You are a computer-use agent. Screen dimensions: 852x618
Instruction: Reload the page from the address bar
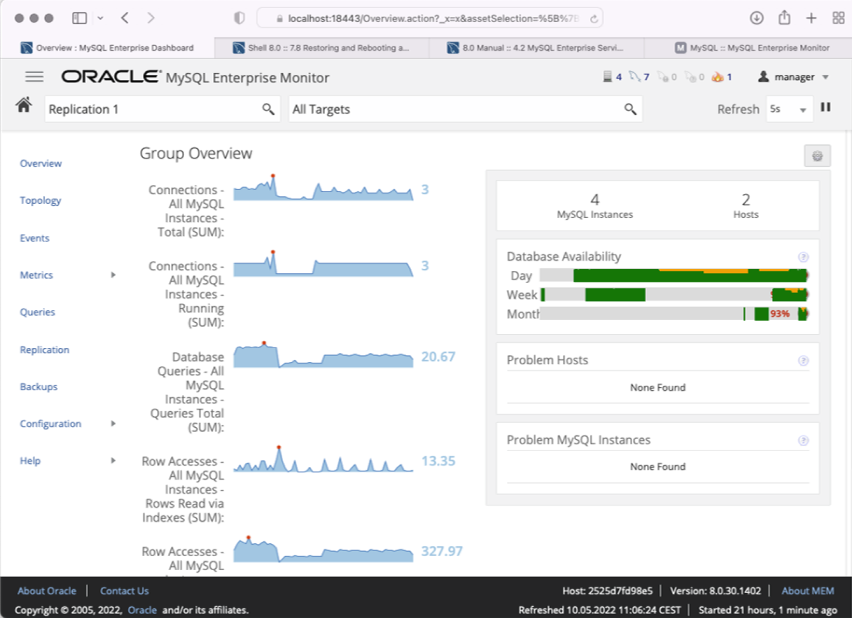594,18
